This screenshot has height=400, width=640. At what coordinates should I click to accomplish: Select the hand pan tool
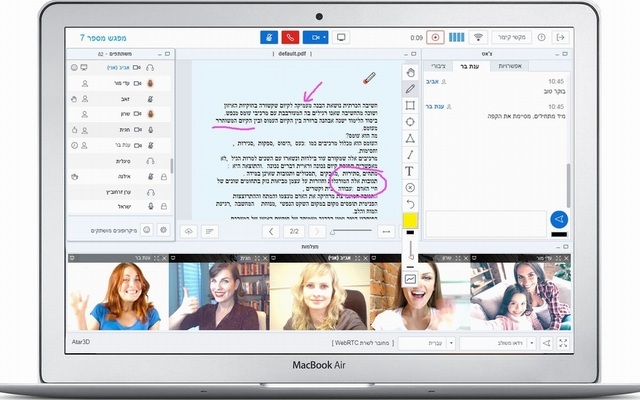[410, 73]
